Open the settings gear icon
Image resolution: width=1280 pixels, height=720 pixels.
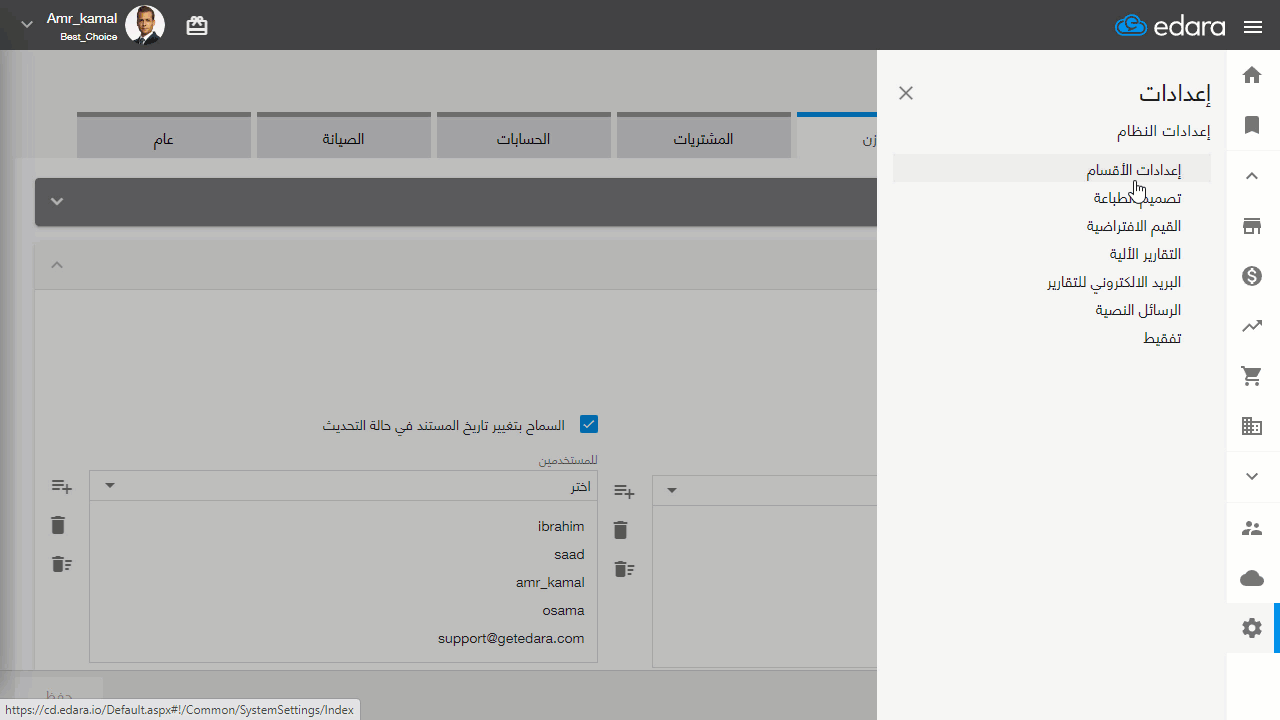[1252, 628]
